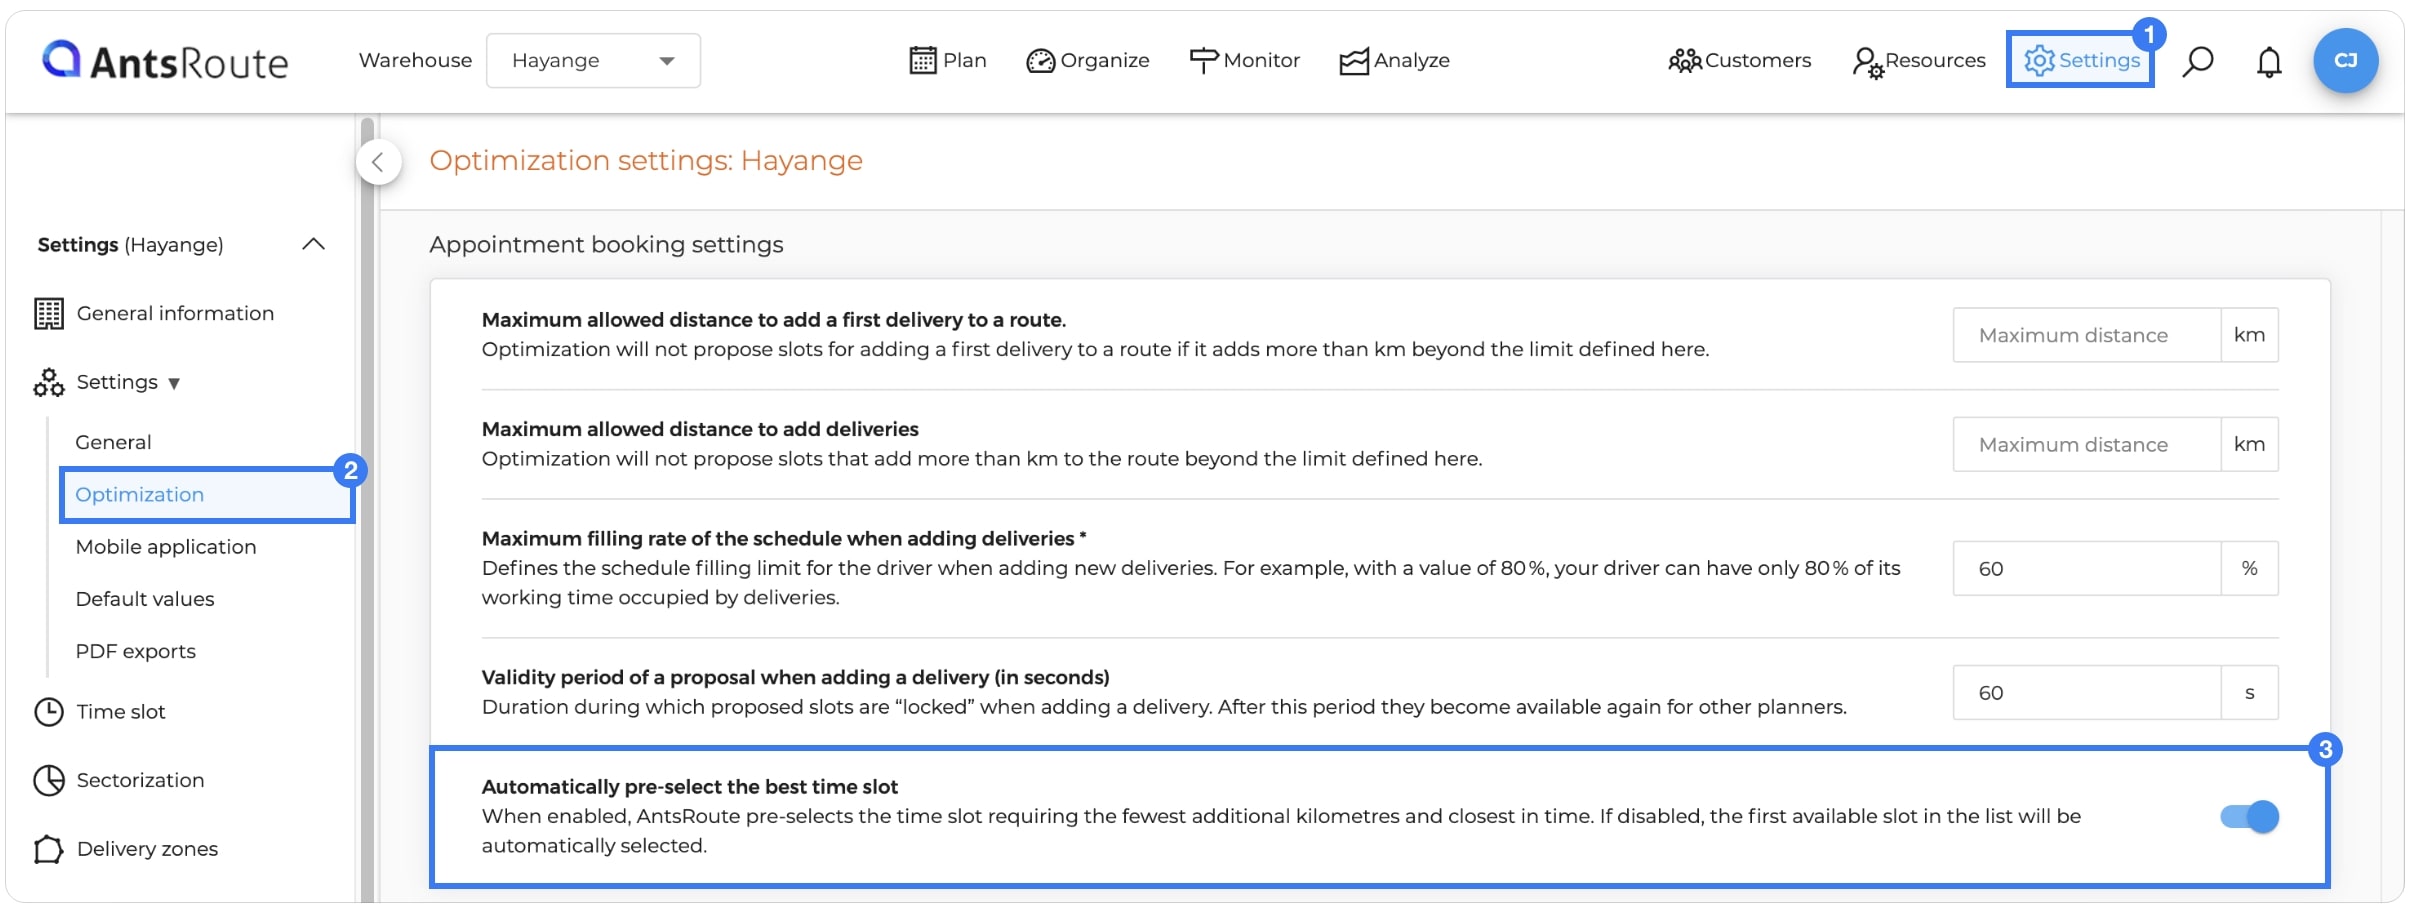Open notifications bell

click(2269, 62)
